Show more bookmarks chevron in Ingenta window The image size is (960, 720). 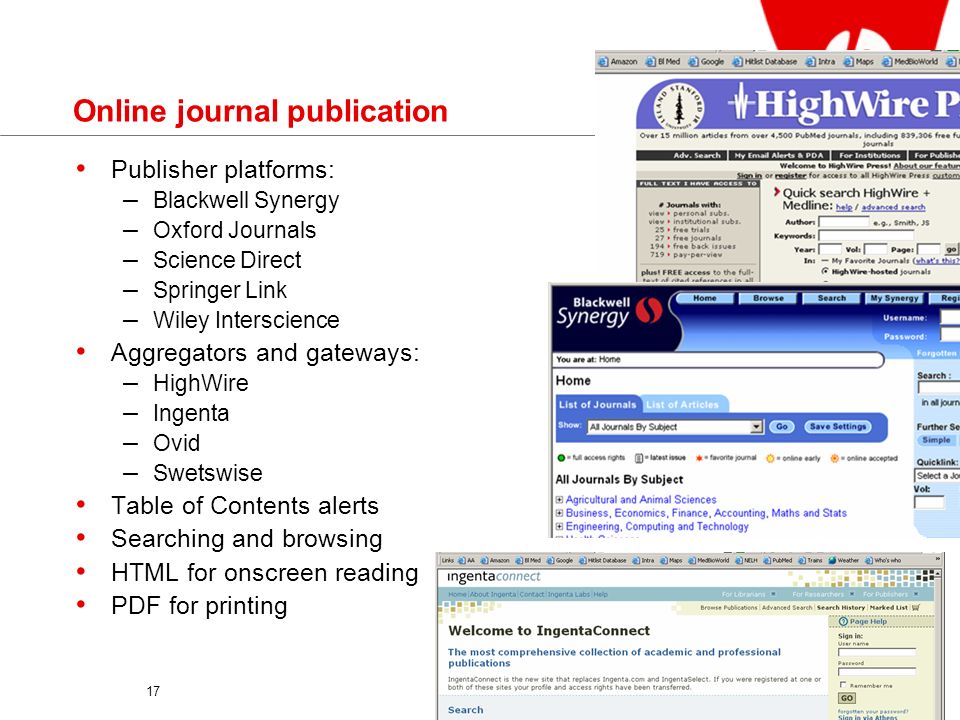tap(937, 560)
